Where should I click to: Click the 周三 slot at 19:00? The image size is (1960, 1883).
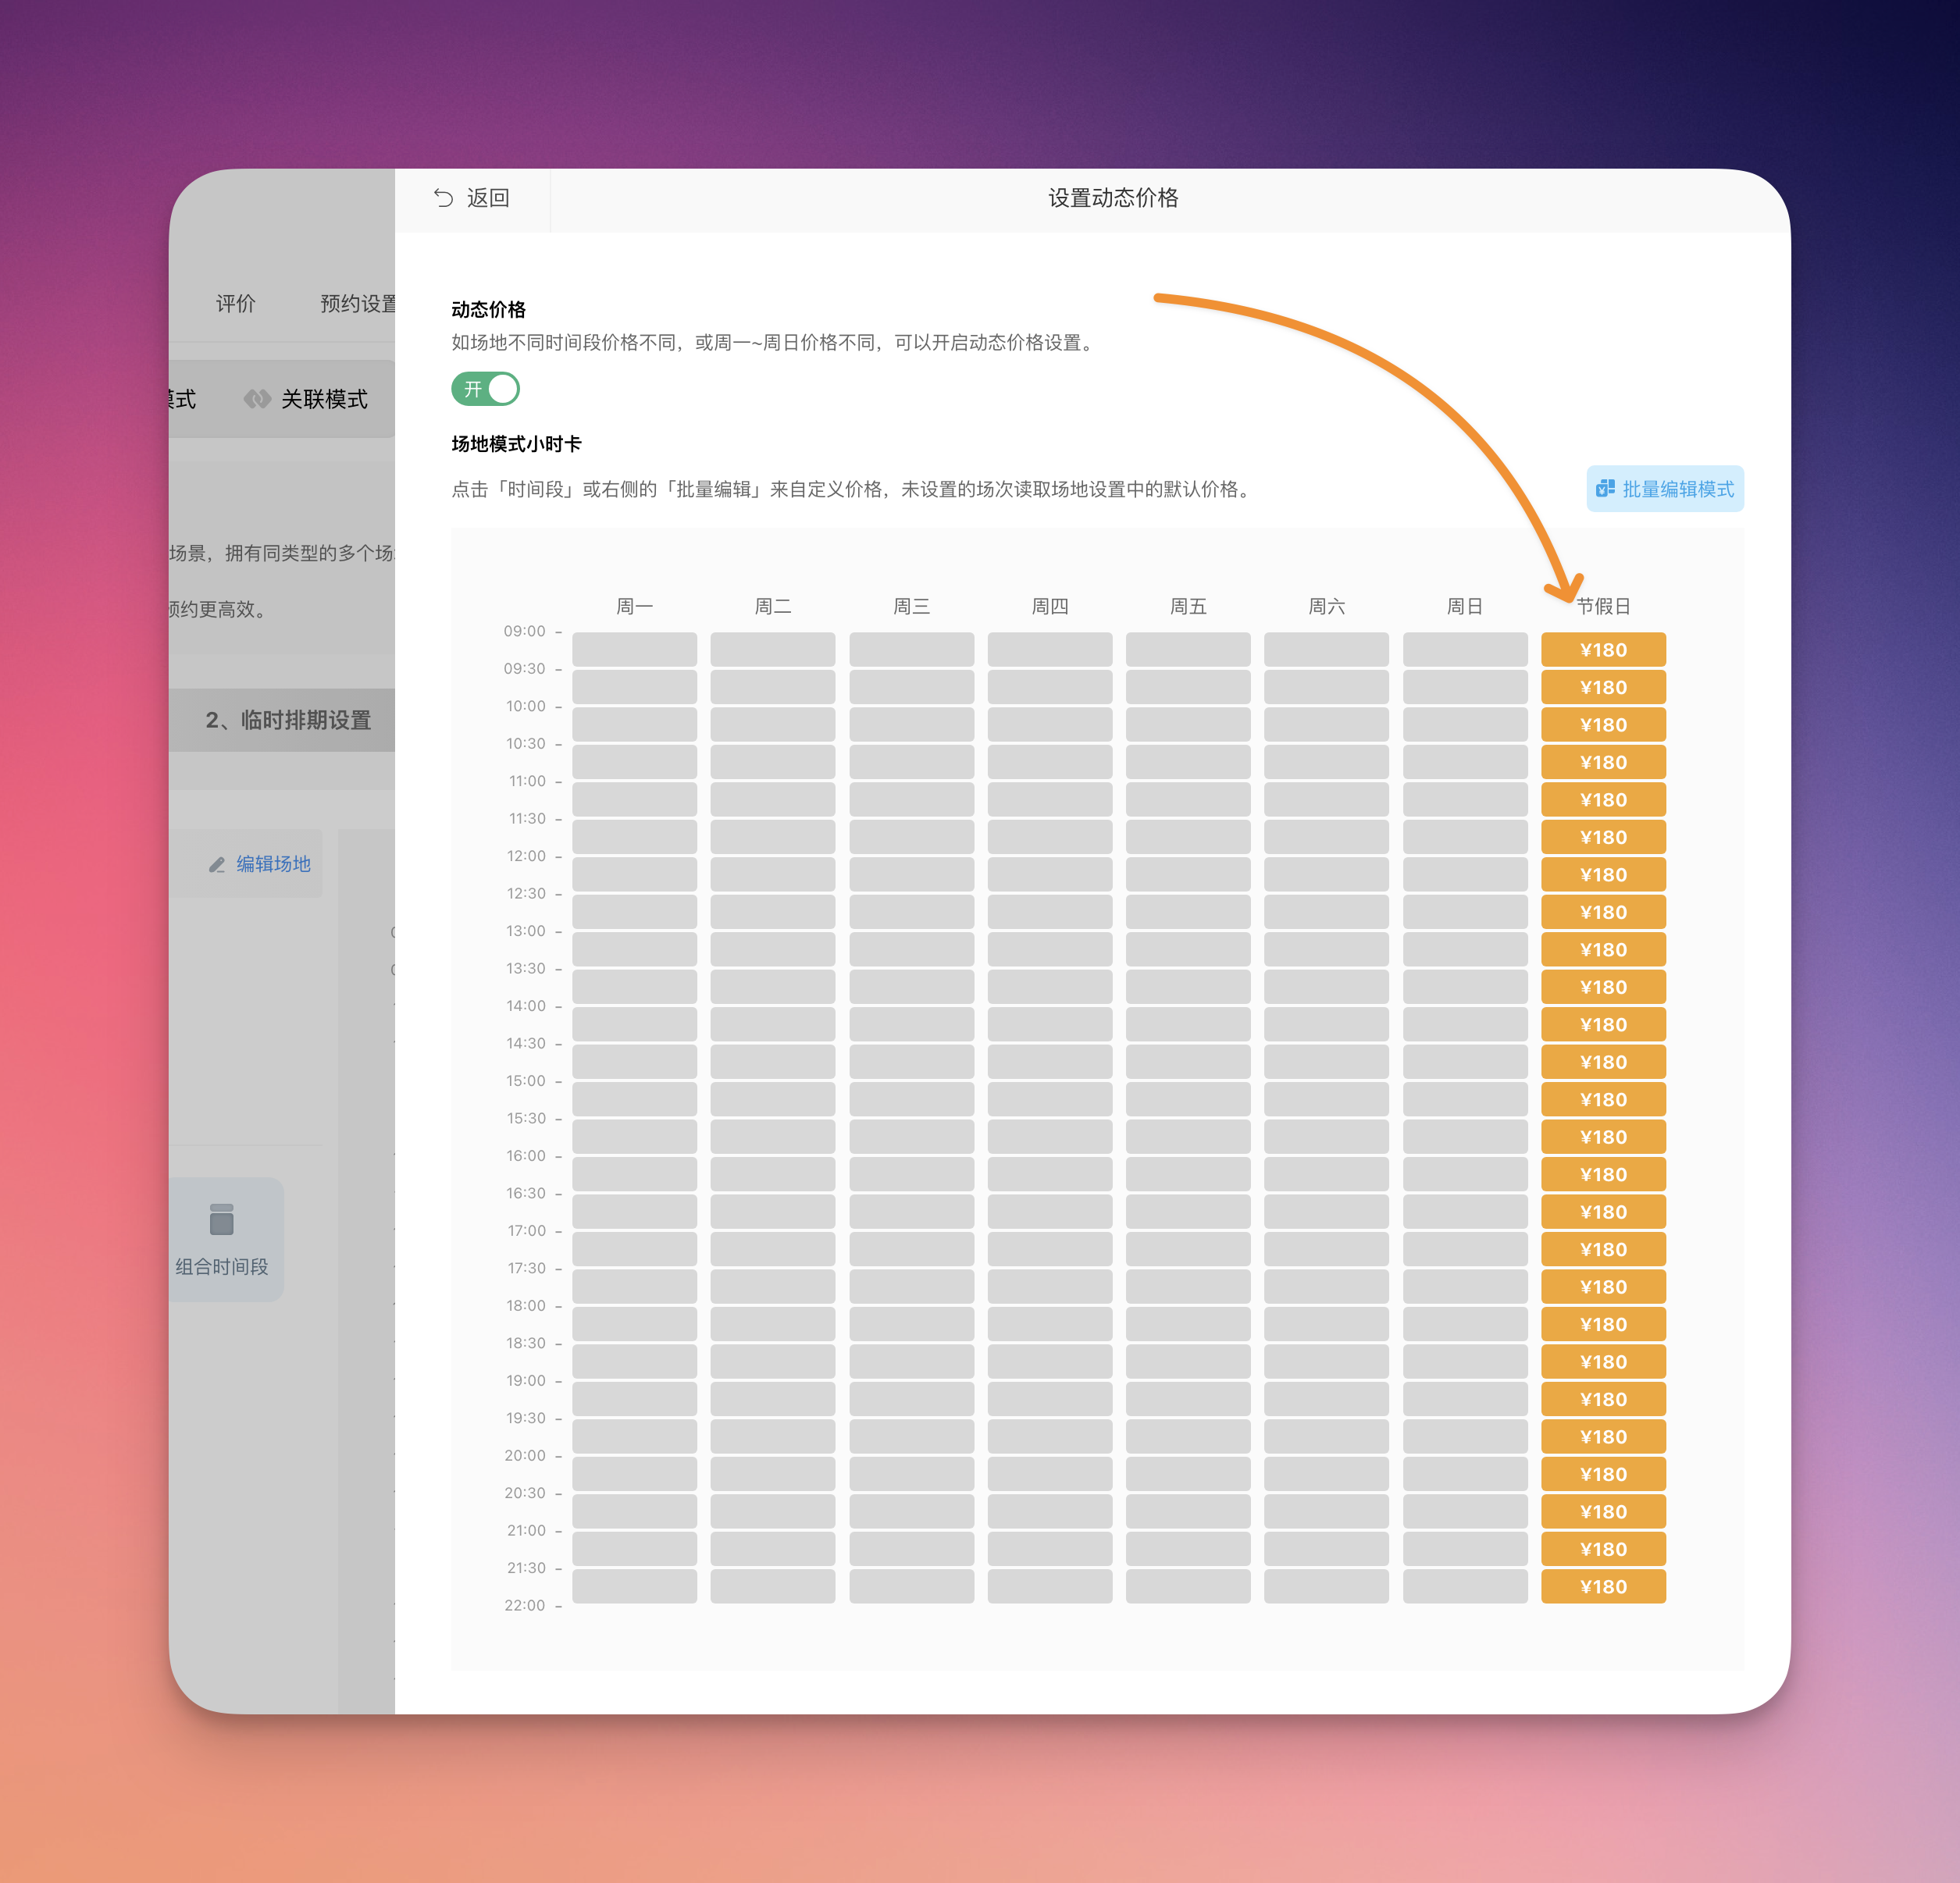pyautogui.click(x=911, y=1399)
